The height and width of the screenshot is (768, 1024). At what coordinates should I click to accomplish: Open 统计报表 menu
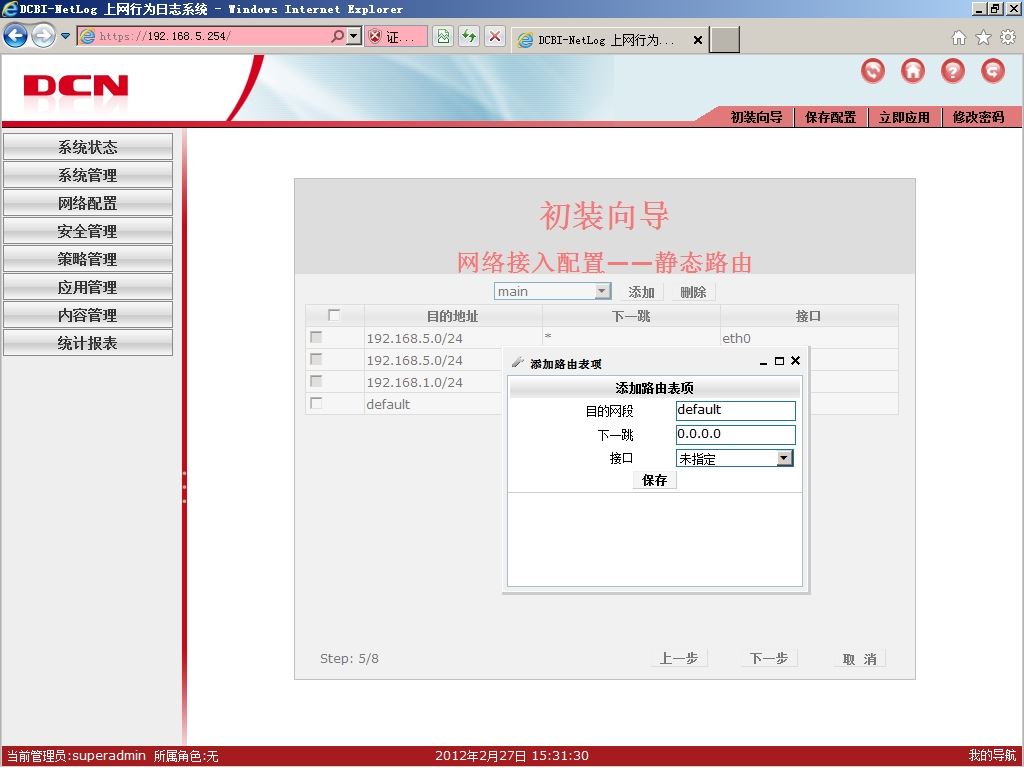click(88, 344)
